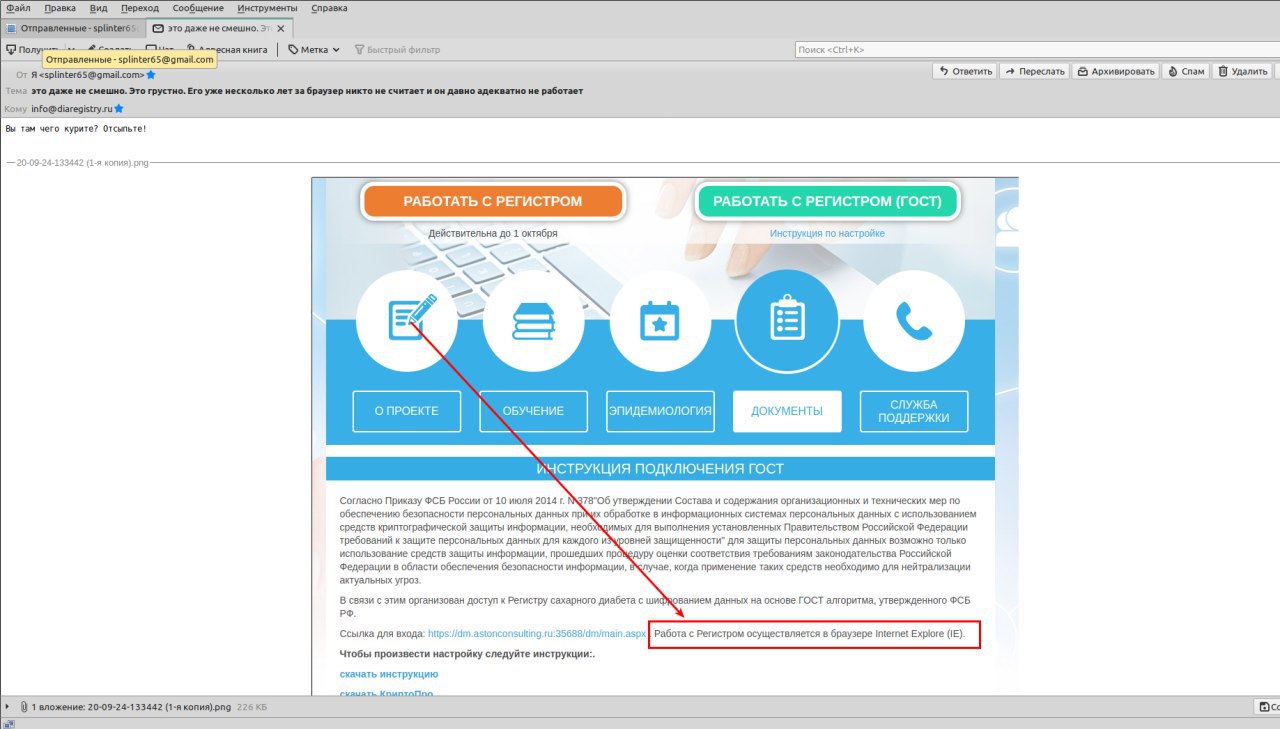Click the ДОКУМЕНТЫ box
This screenshot has width=1280, height=729.
click(x=787, y=411)
